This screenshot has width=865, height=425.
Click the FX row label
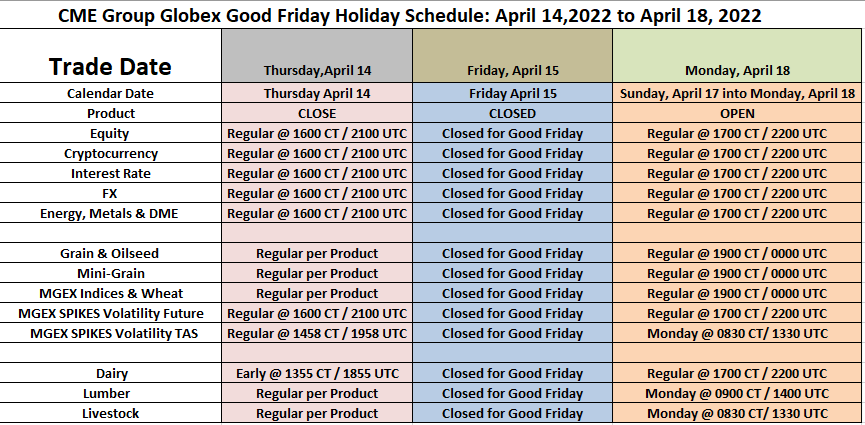tap(110, 193)
